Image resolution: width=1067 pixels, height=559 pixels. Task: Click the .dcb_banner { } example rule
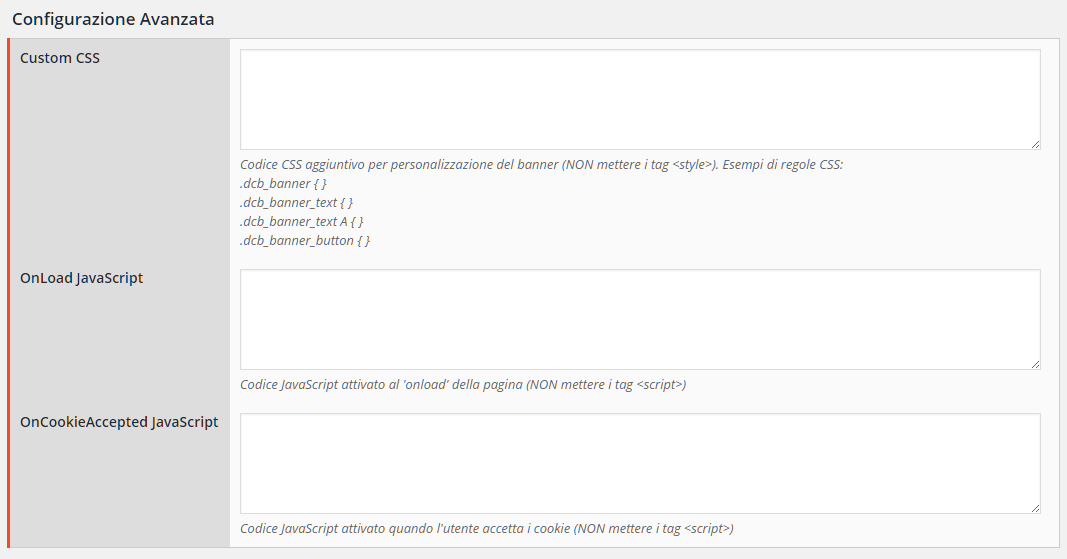283,183
